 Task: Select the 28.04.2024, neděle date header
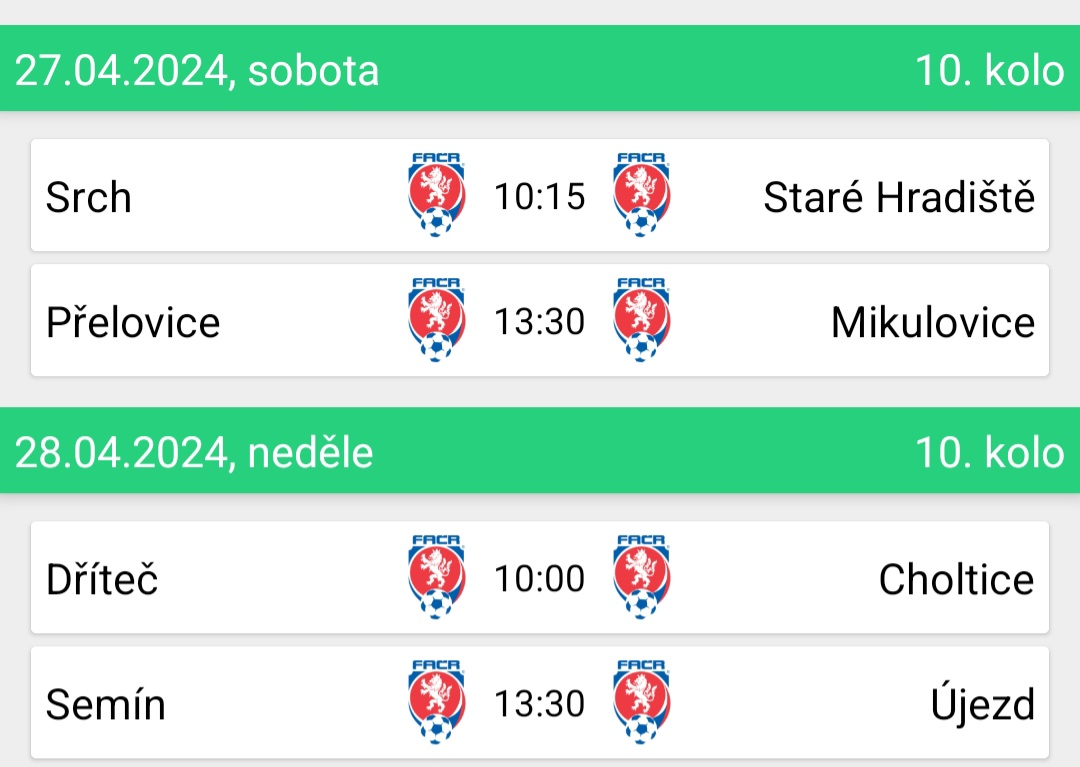[x=194, y=452]
